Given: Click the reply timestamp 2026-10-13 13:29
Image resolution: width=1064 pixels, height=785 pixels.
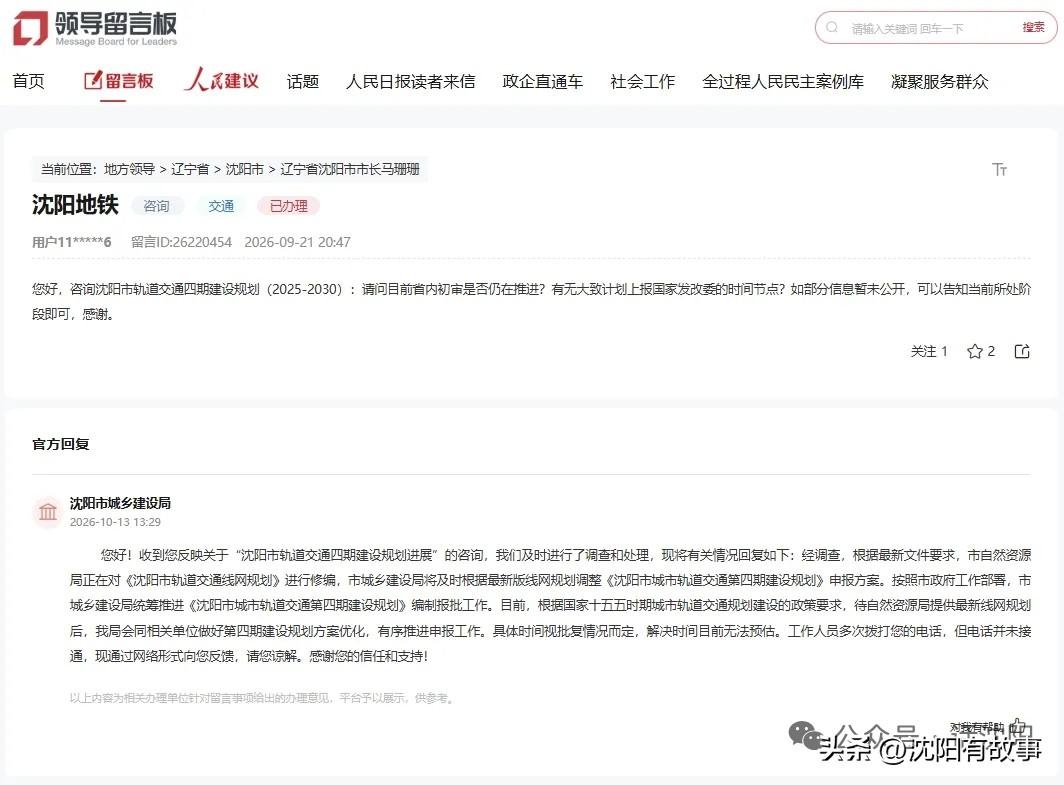Looking at the screenshot, I should click(115, 522).
